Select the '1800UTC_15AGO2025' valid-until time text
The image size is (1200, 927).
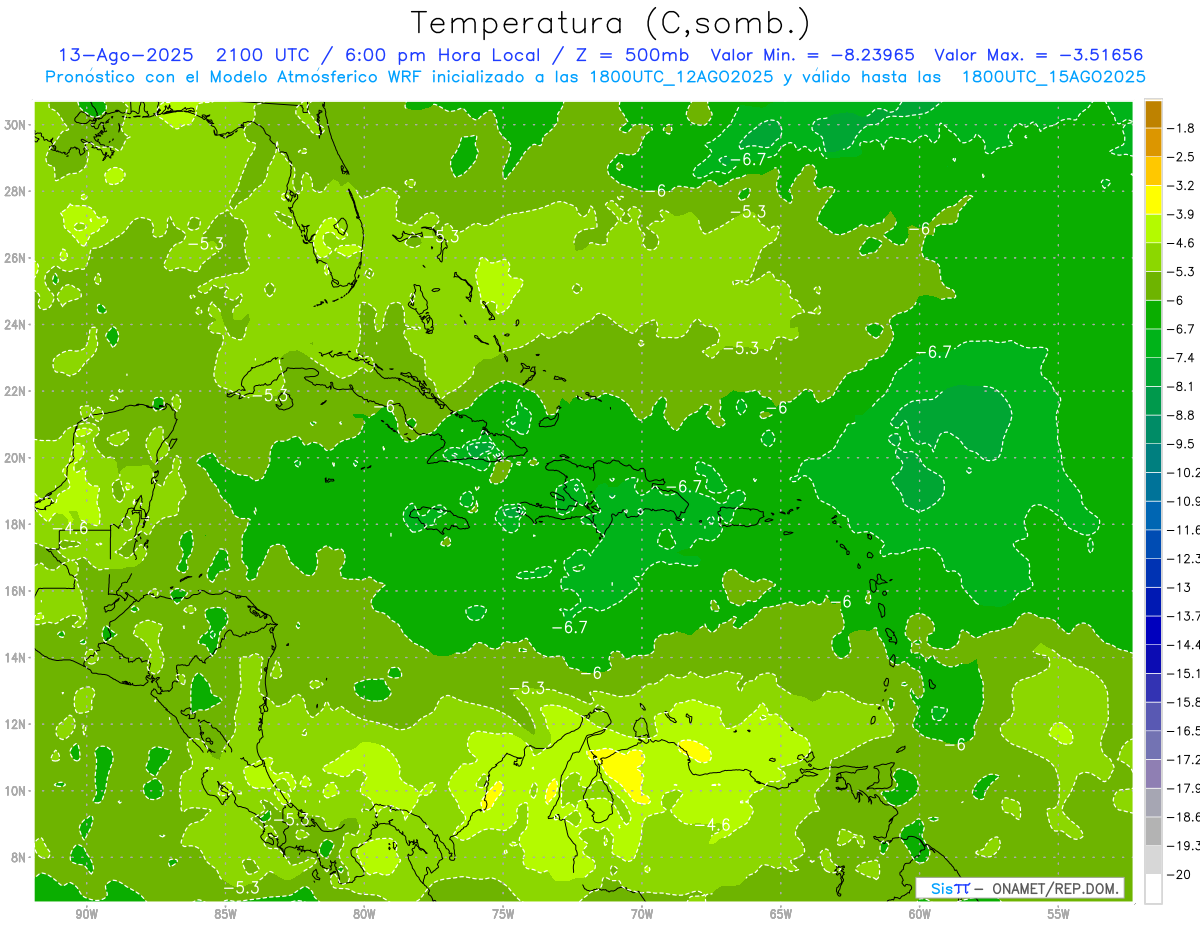(x=1053, y=77)
